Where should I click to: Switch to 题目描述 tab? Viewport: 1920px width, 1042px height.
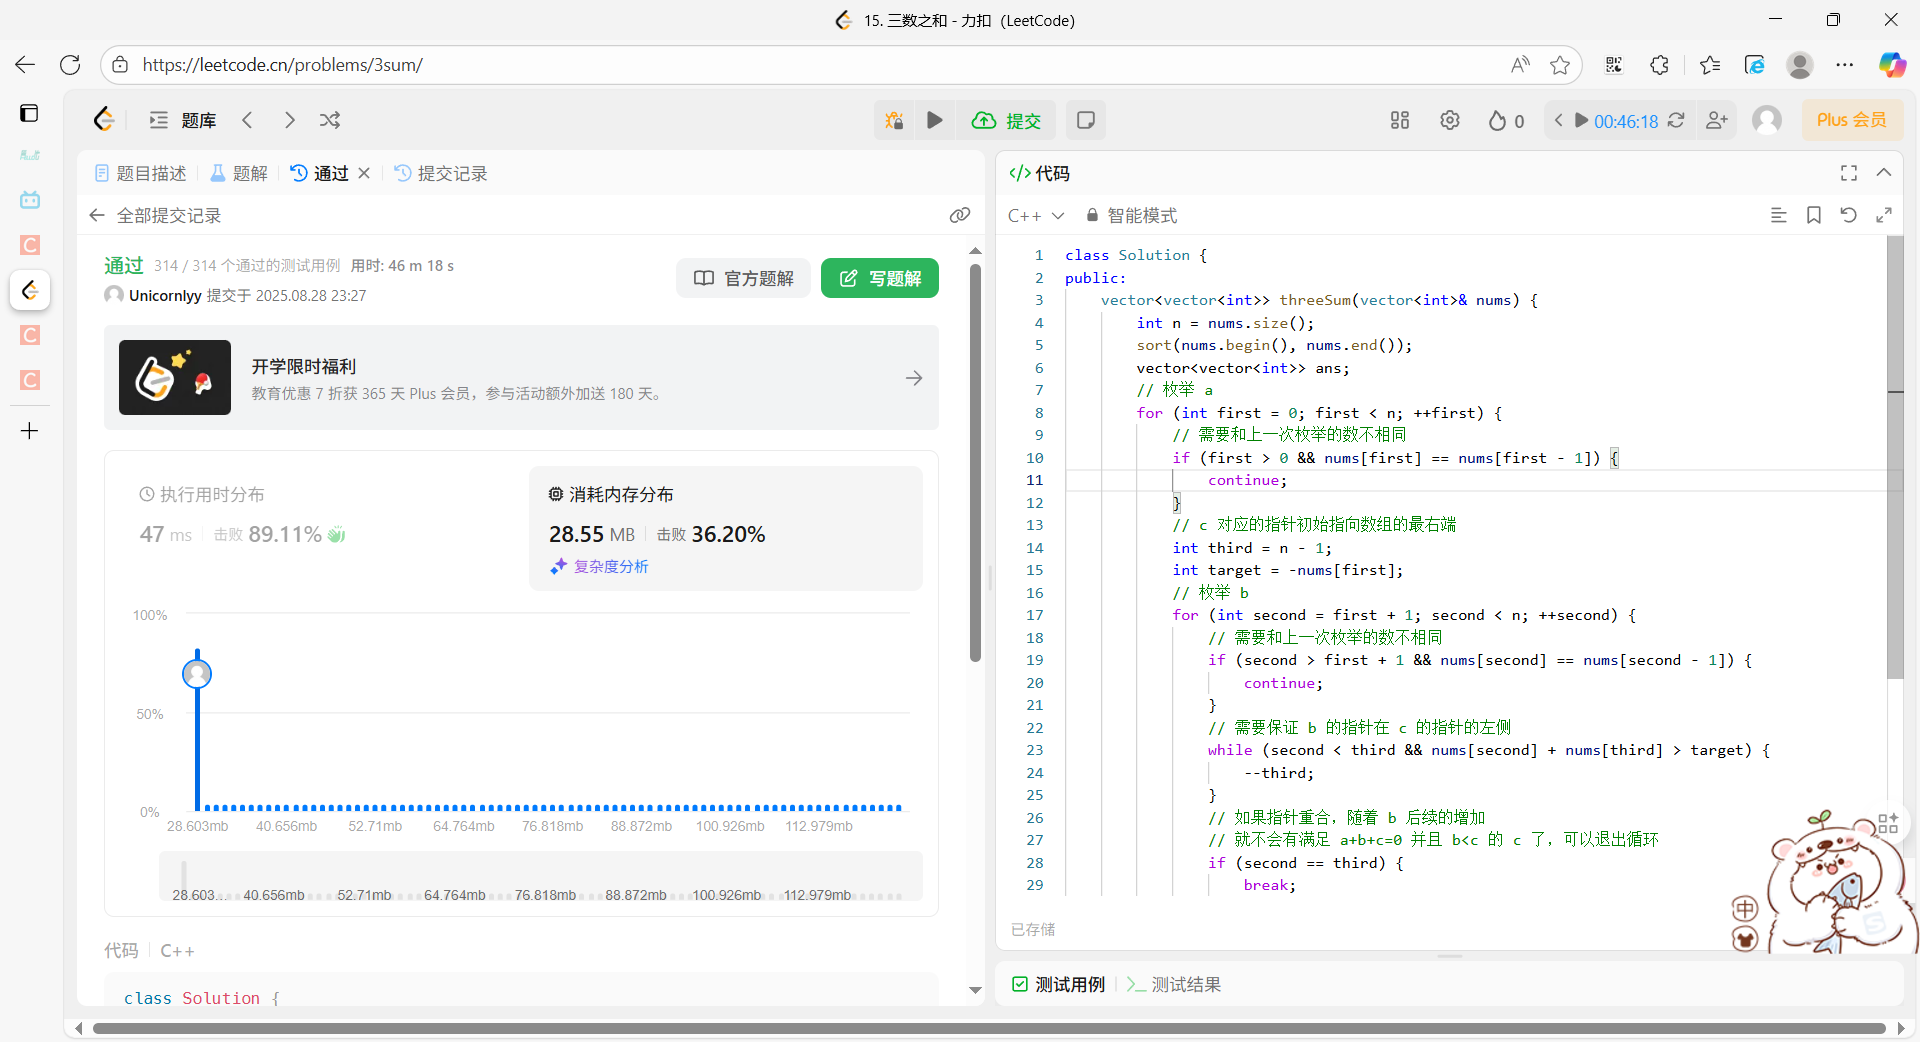coord(141,173)
